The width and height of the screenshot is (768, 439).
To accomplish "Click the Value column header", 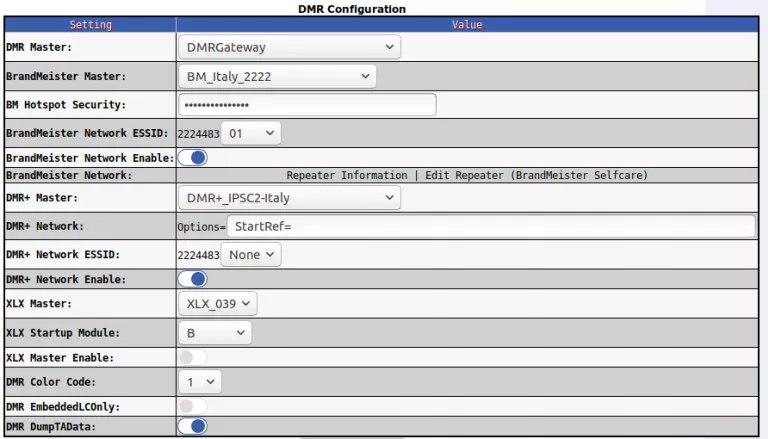I will point(467,24).
